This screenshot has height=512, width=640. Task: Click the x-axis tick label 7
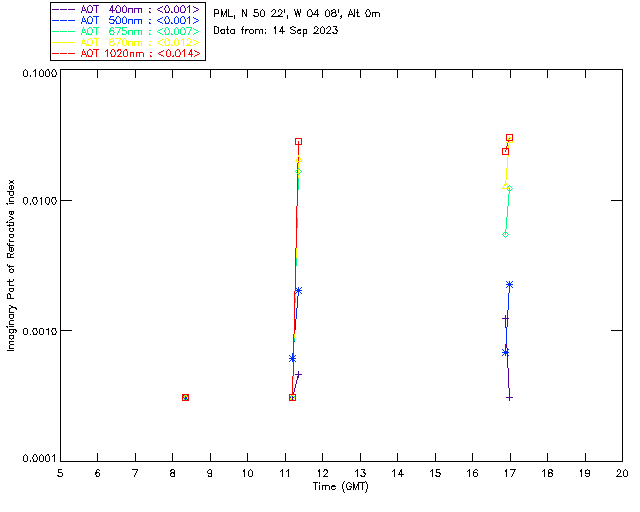tap(135, 473)
